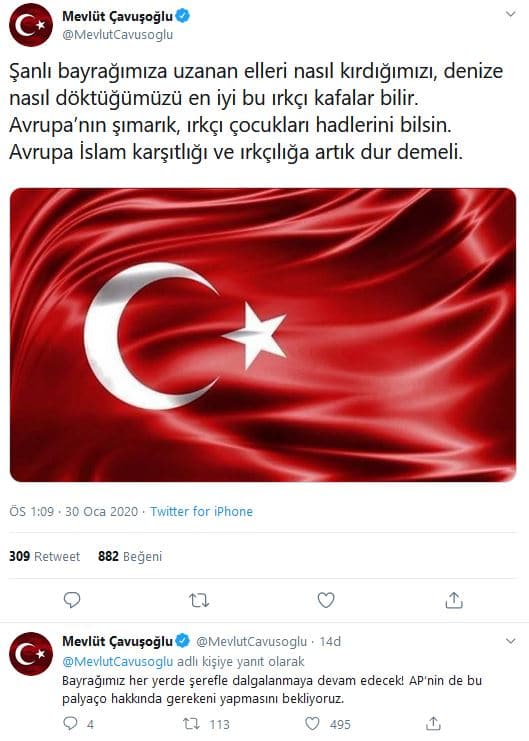Retweet the main tweet using its retweet icon
This screenshot has width=529, height=741.
click(199, 600)
